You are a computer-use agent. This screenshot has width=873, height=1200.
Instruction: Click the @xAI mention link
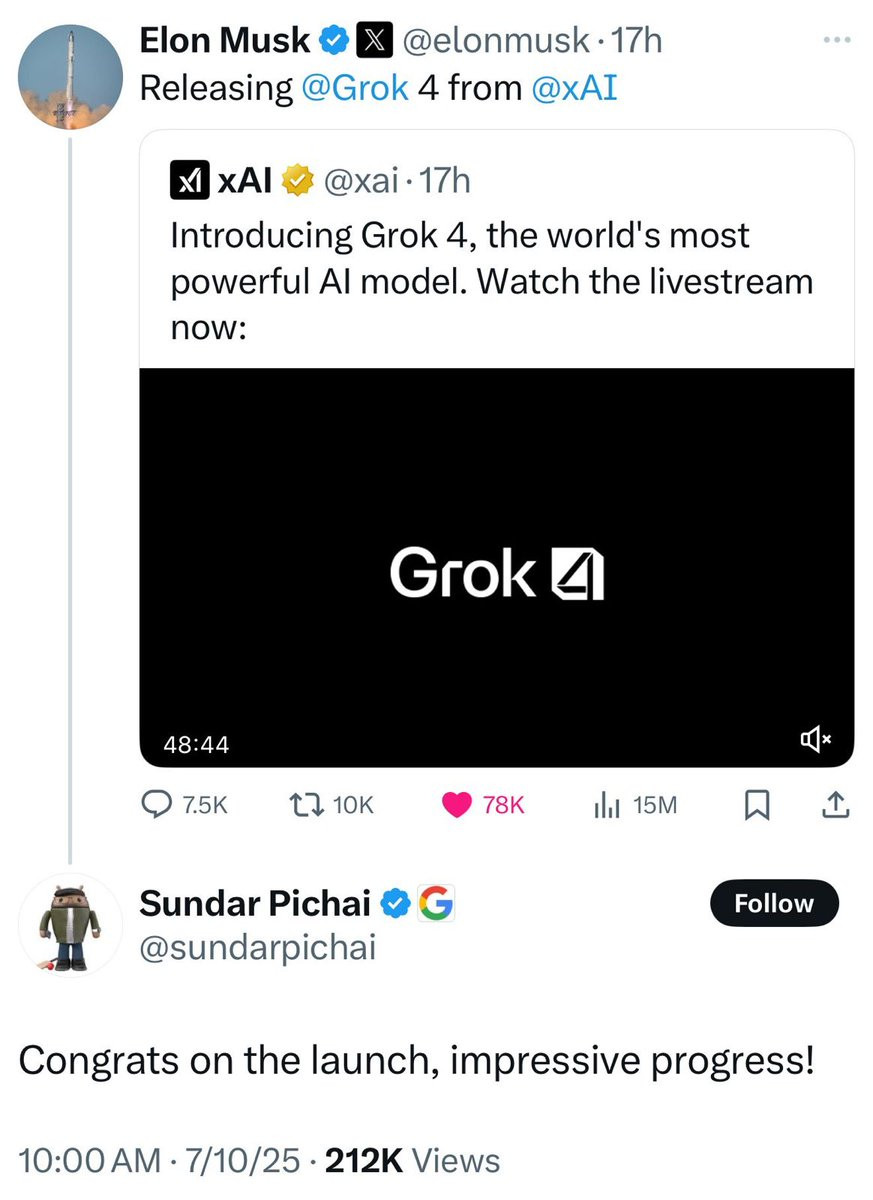pos(574,89)
